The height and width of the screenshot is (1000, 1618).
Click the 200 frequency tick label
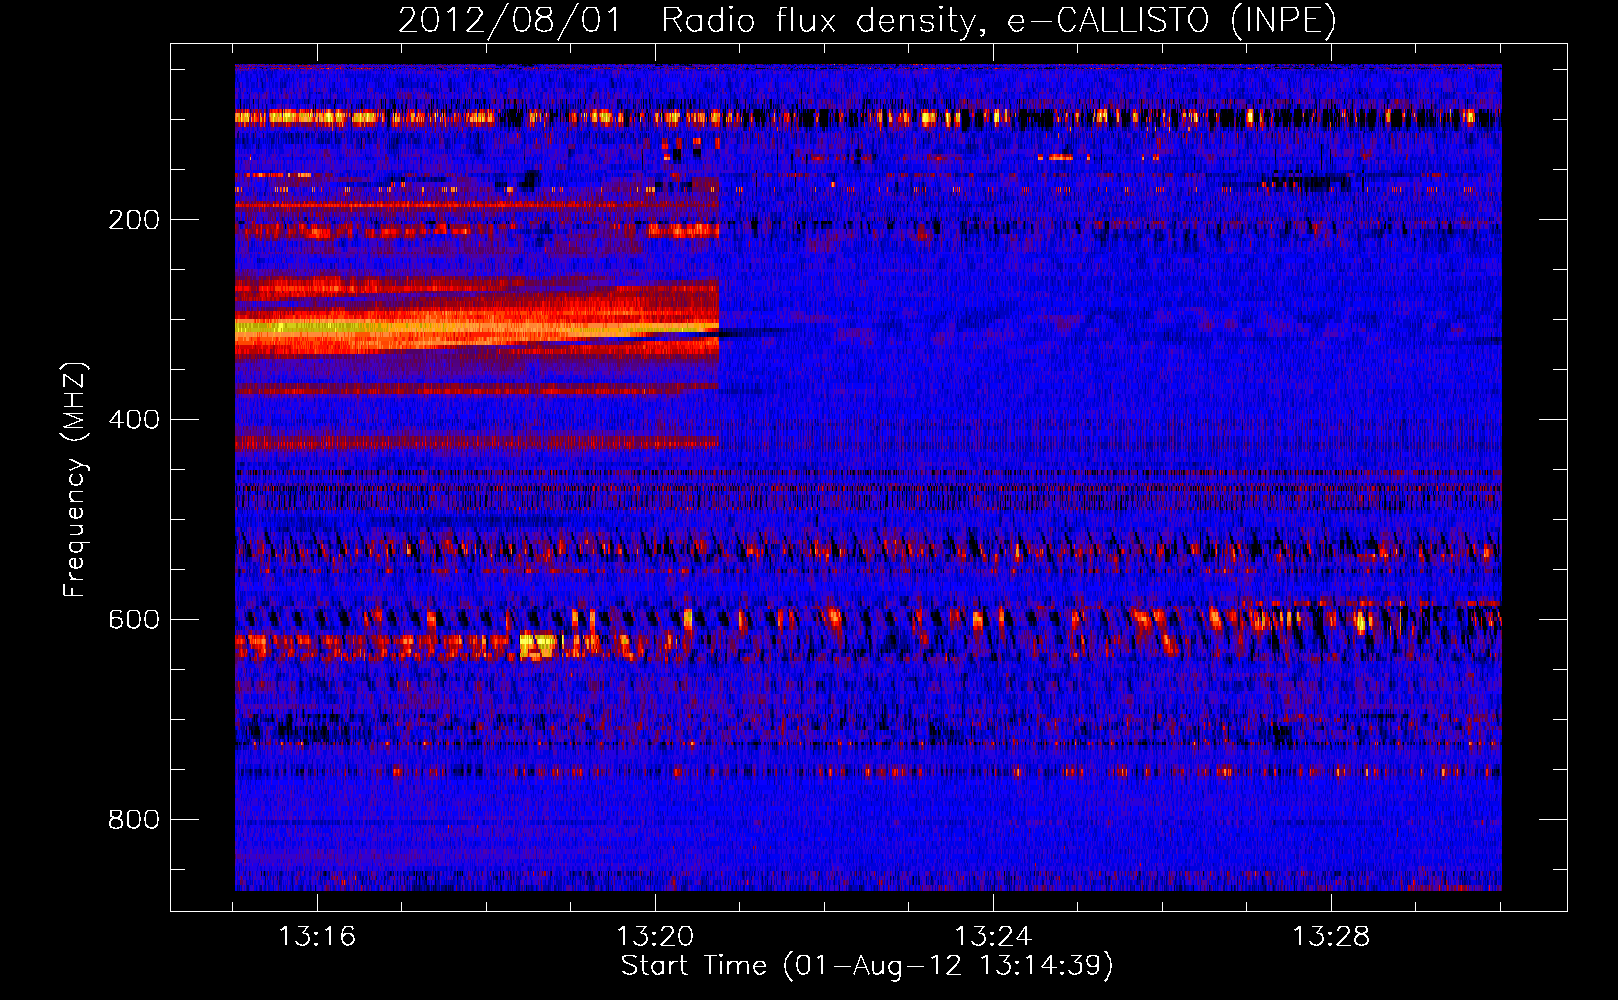(134, 220)
